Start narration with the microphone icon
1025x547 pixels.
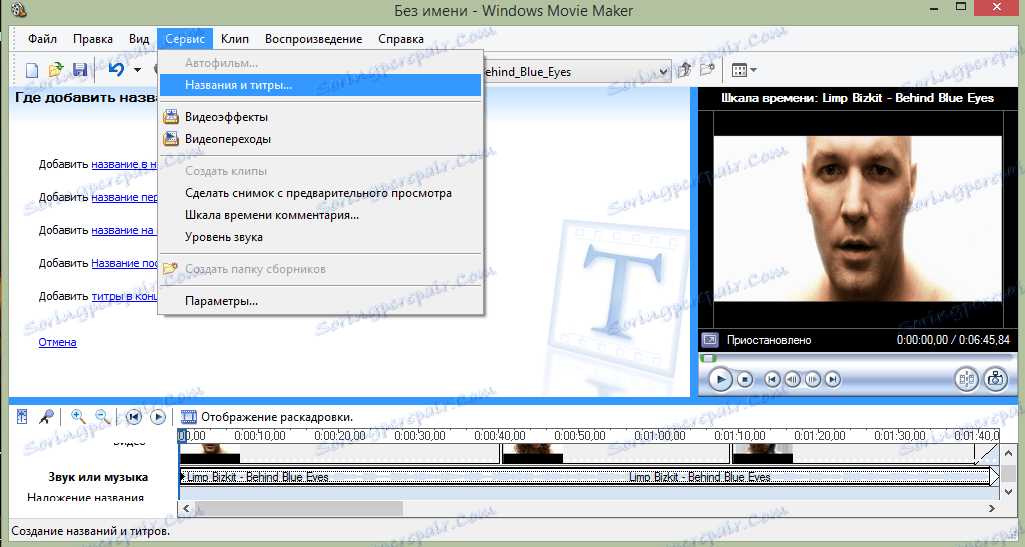tap(45, 416)
